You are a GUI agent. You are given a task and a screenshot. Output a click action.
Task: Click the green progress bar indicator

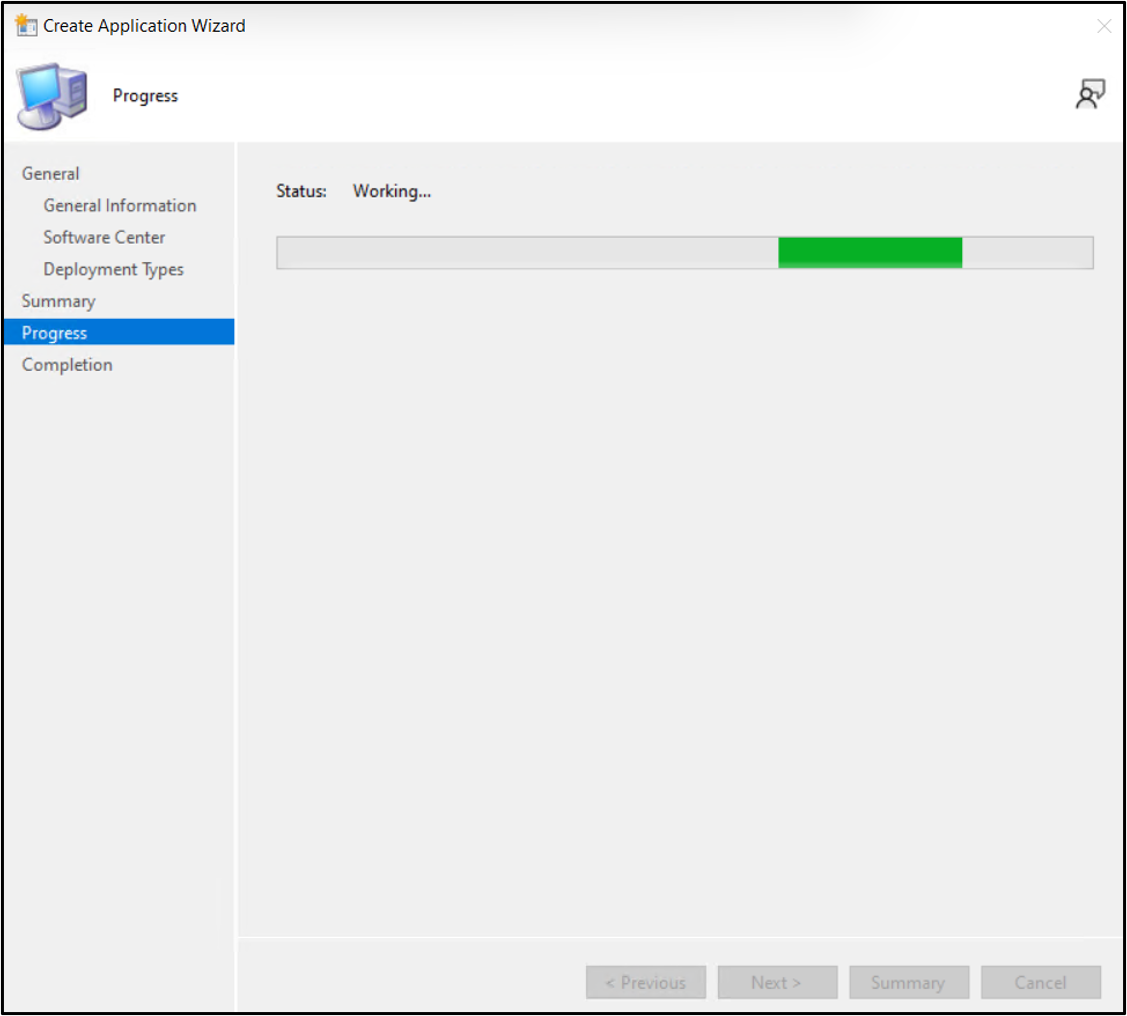tap(870, 253)
